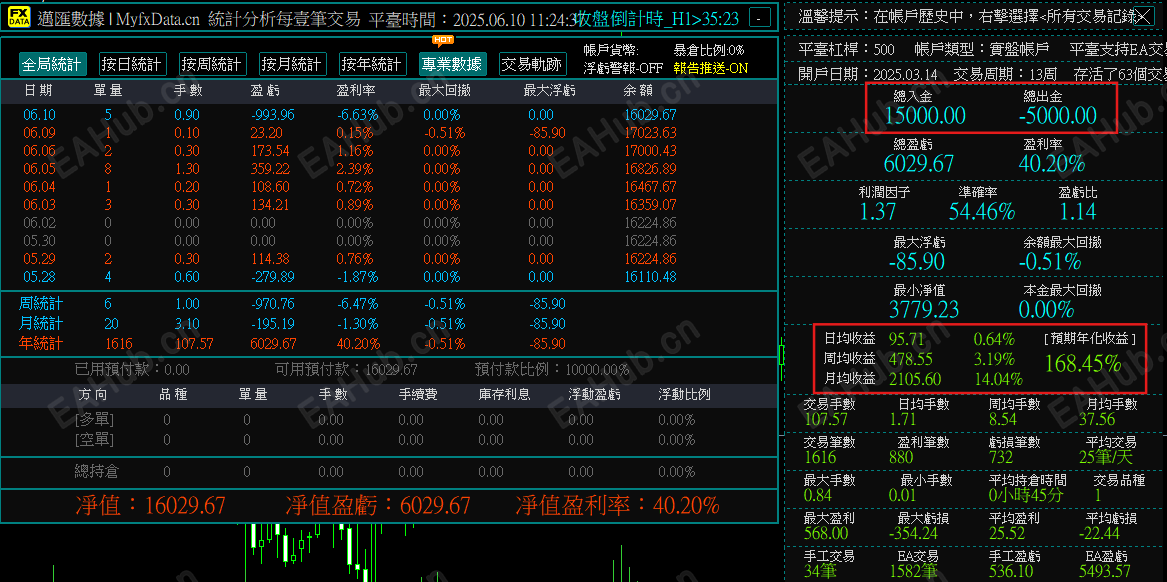Click the 359.22 profit value
Image resolution: width=1167 pixels, height=582 pixels.
269,169
